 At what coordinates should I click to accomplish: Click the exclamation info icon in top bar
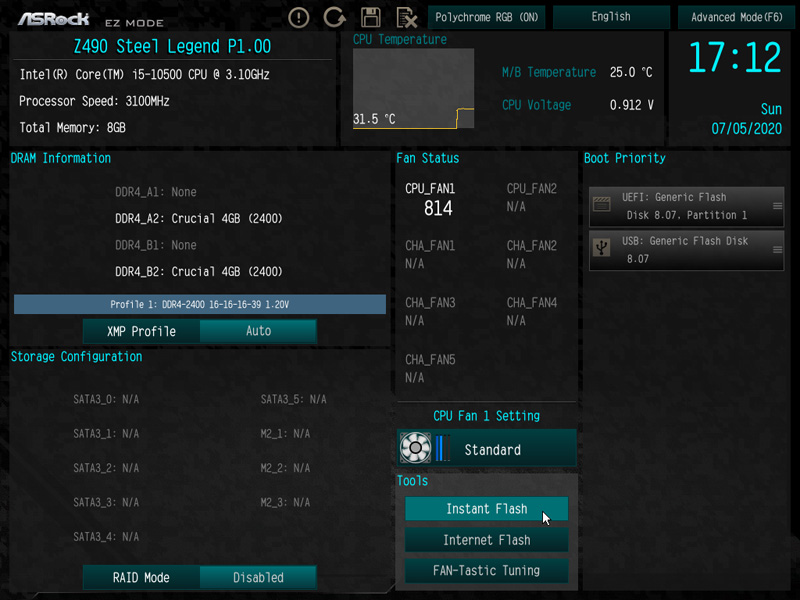(x=298, y=18)
